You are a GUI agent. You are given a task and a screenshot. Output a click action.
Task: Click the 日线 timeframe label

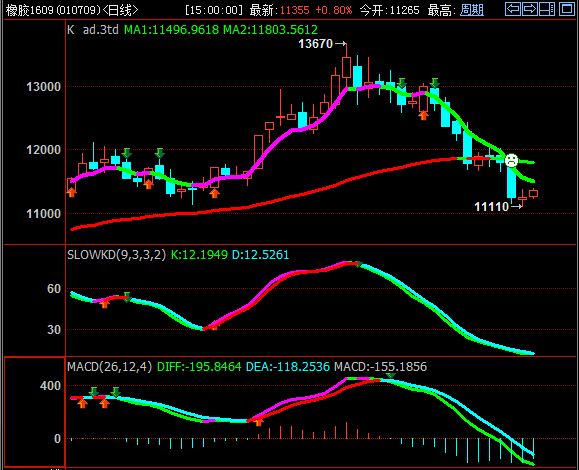tap(120, 10)
